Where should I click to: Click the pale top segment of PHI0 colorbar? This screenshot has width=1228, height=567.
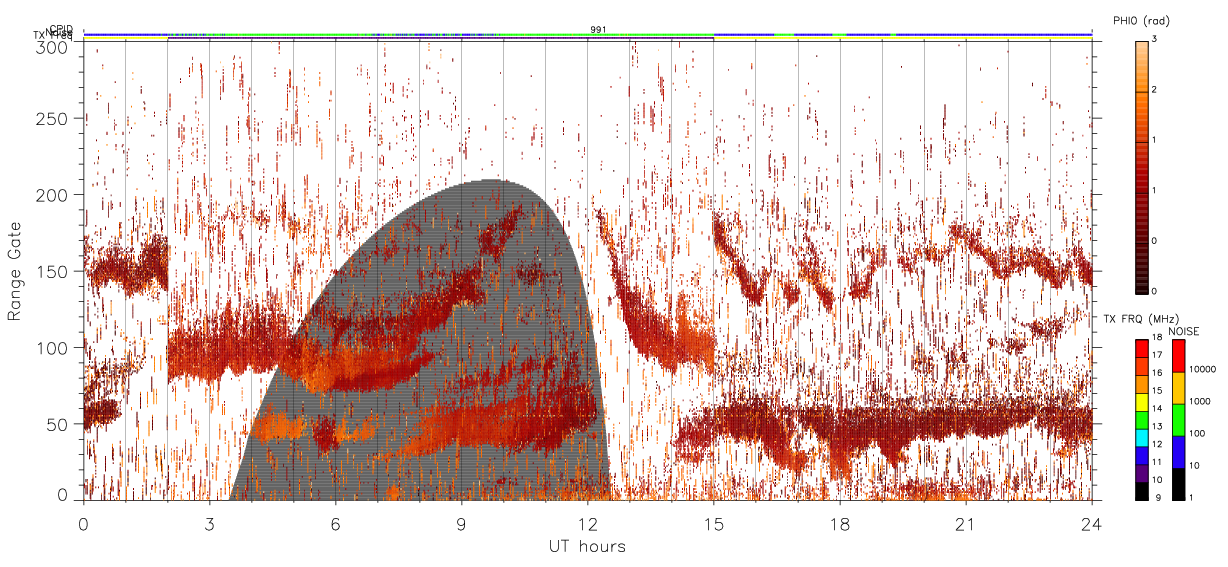click(x=1141, y=65)
